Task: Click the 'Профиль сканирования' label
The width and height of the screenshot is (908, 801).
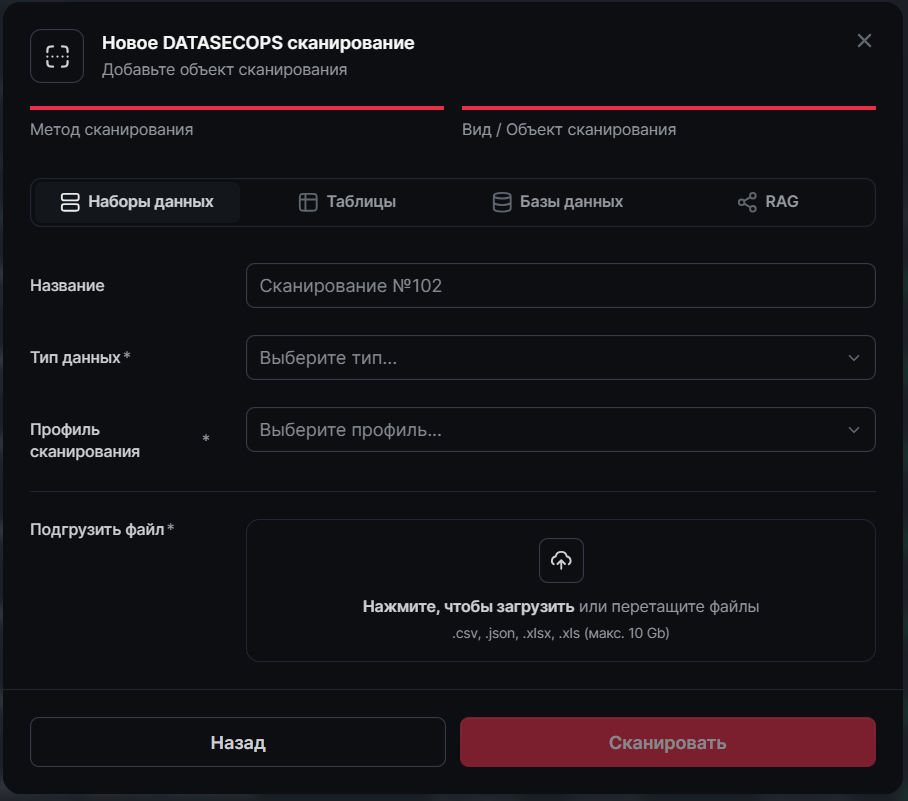Action: coord(85,440)
